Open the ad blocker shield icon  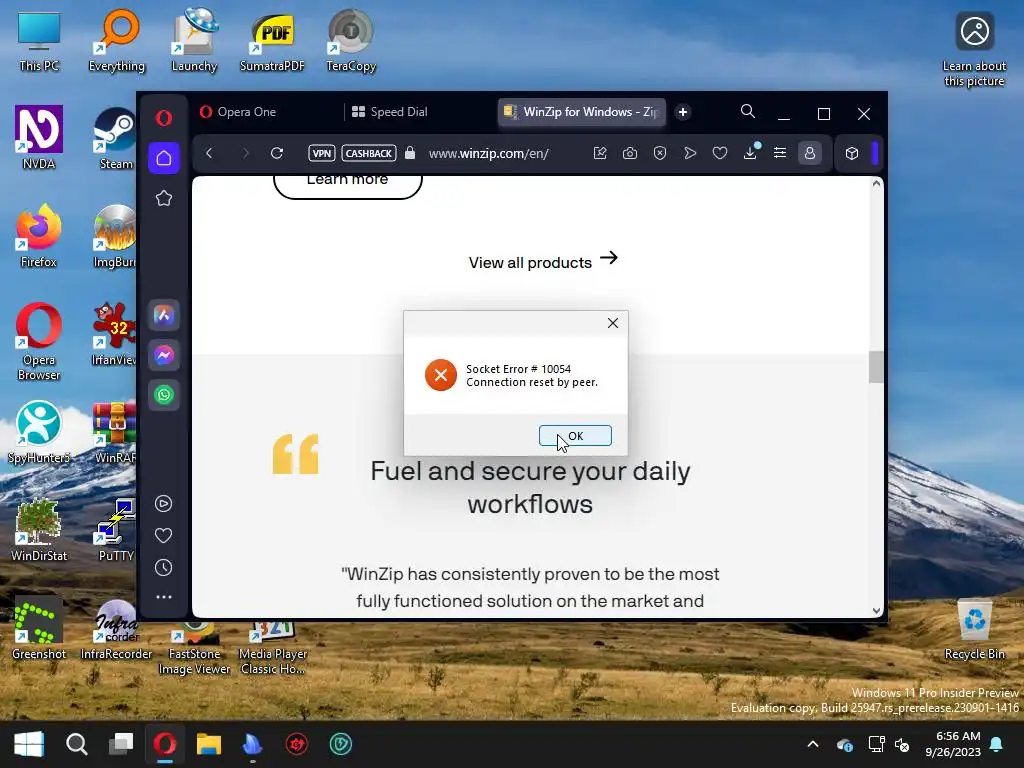tap(660, 153)
